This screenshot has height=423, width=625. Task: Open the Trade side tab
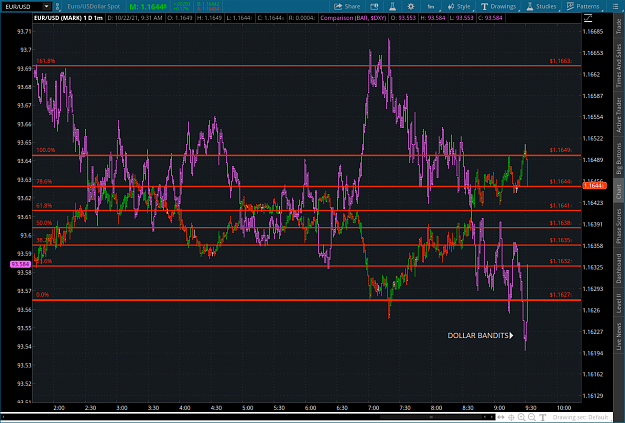[x=619, y=26]
